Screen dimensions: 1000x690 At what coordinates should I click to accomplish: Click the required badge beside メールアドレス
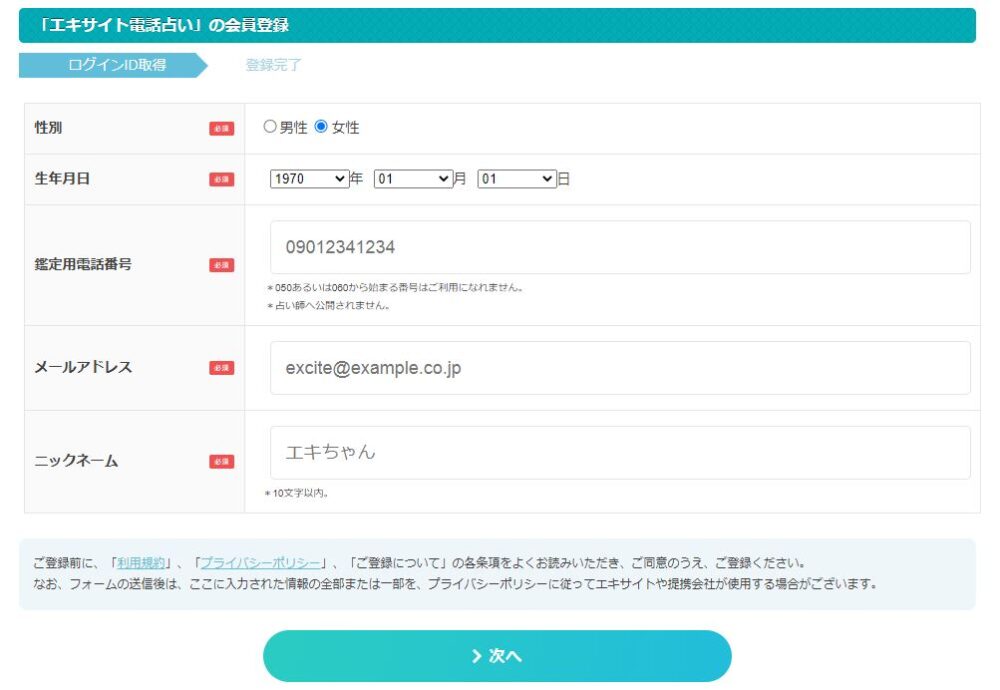221,368
